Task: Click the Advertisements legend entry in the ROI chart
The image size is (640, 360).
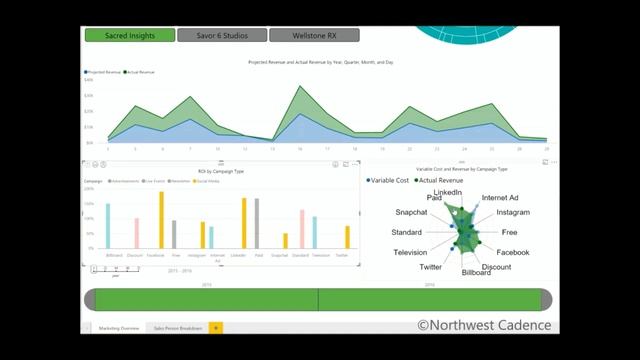Action: click(124, 181)
